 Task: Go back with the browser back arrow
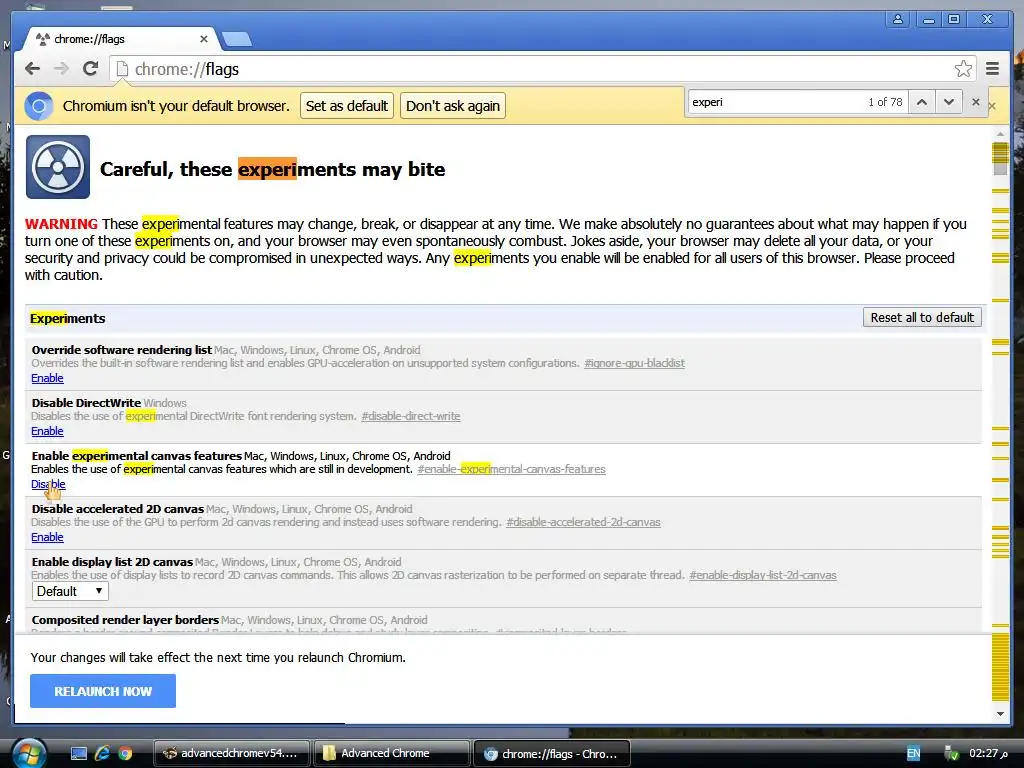tap(32, 69)
